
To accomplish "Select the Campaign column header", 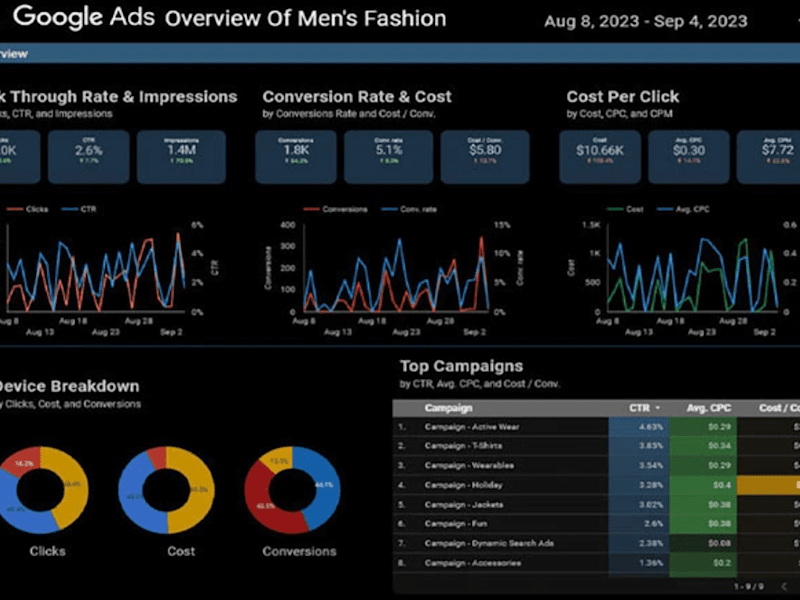I will 448,408.
